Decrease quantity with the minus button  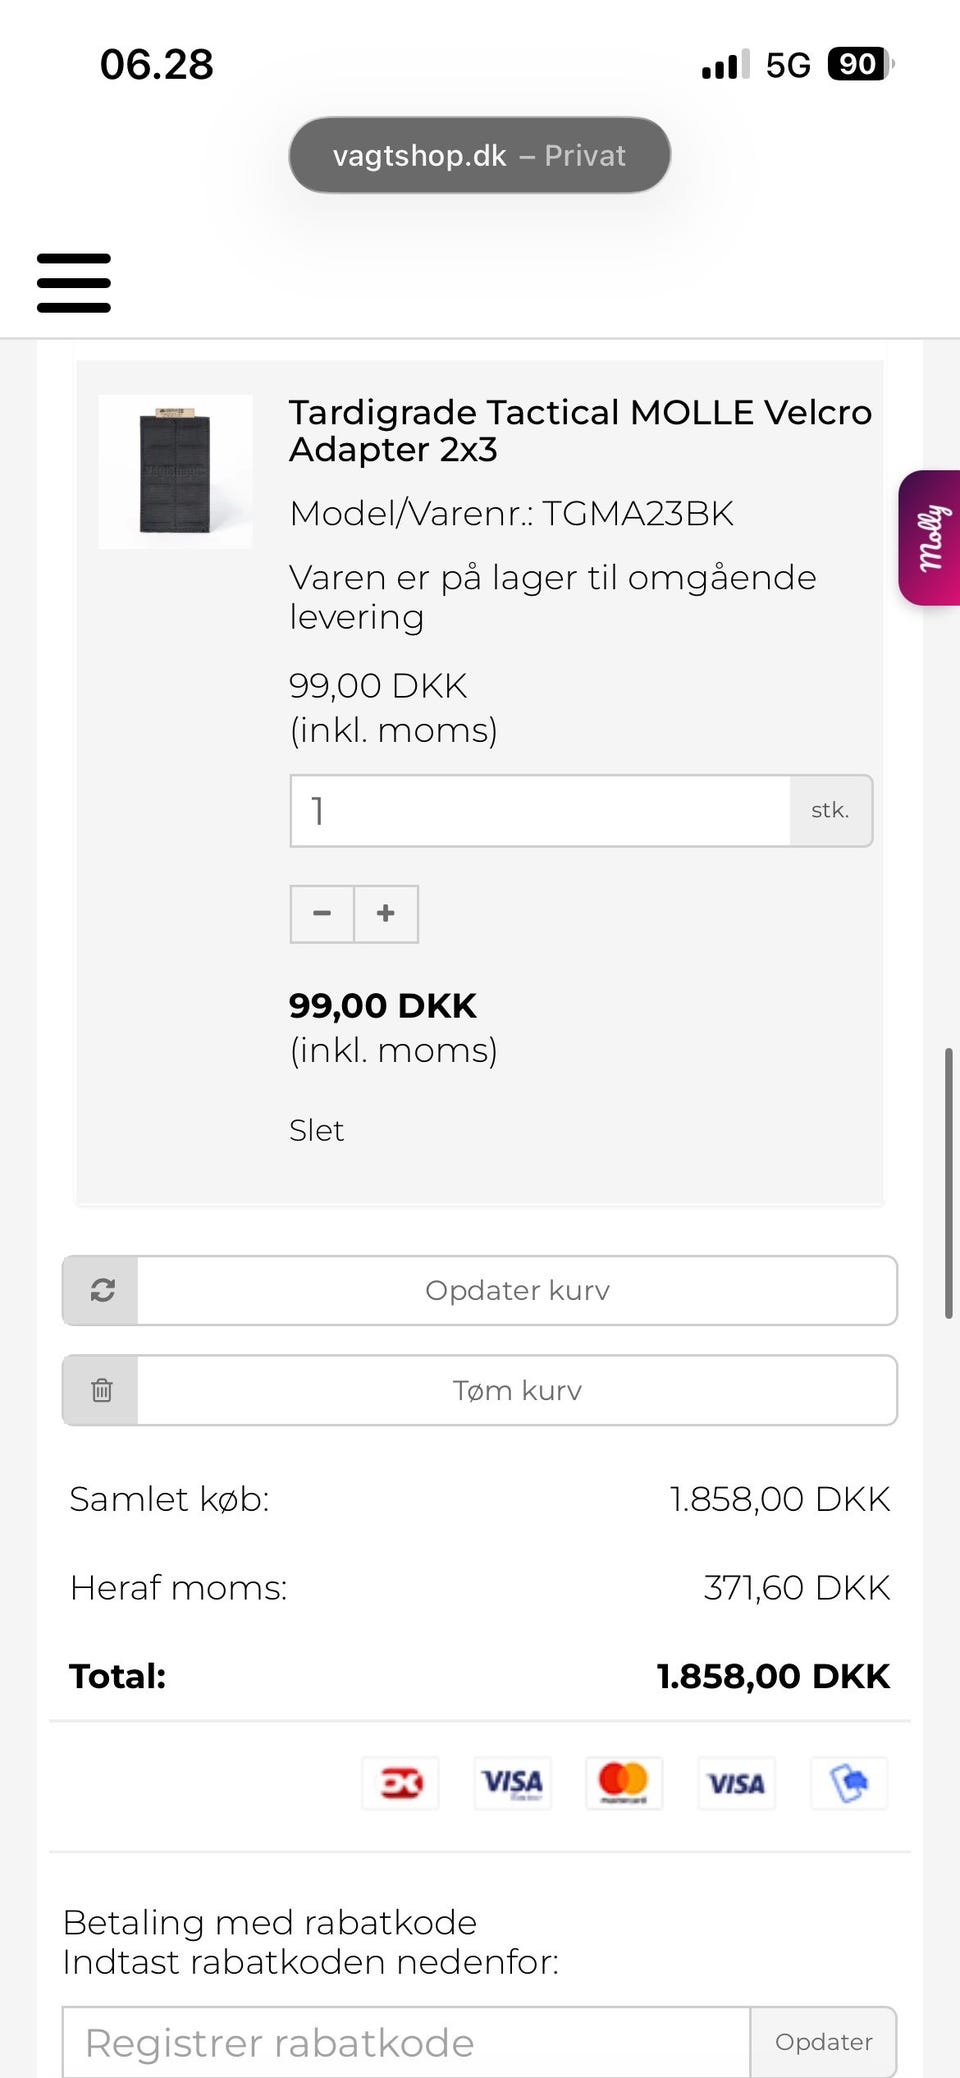click(322, 914)
